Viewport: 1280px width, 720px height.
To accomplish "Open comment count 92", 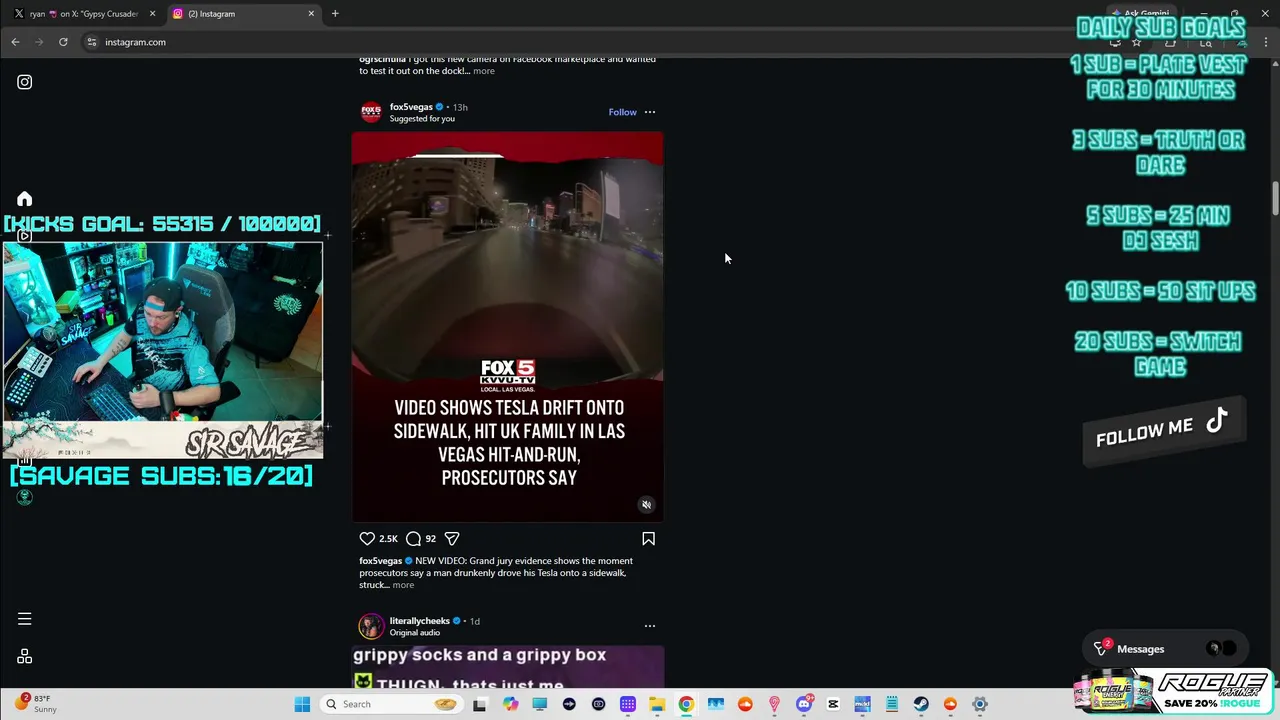I will click(430, 539).
